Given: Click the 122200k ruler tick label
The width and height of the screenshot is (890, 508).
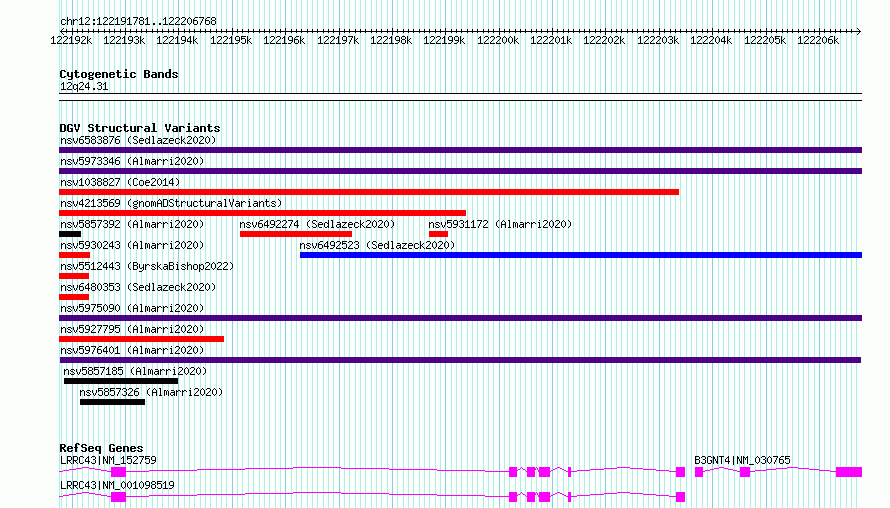Looking at the screenshot, I should pos(498,40).
